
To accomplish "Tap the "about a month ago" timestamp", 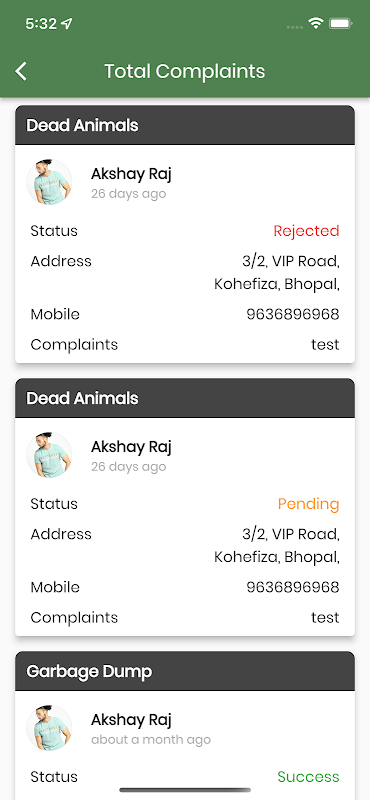I will pyautogui.click(x=151, y=739).
